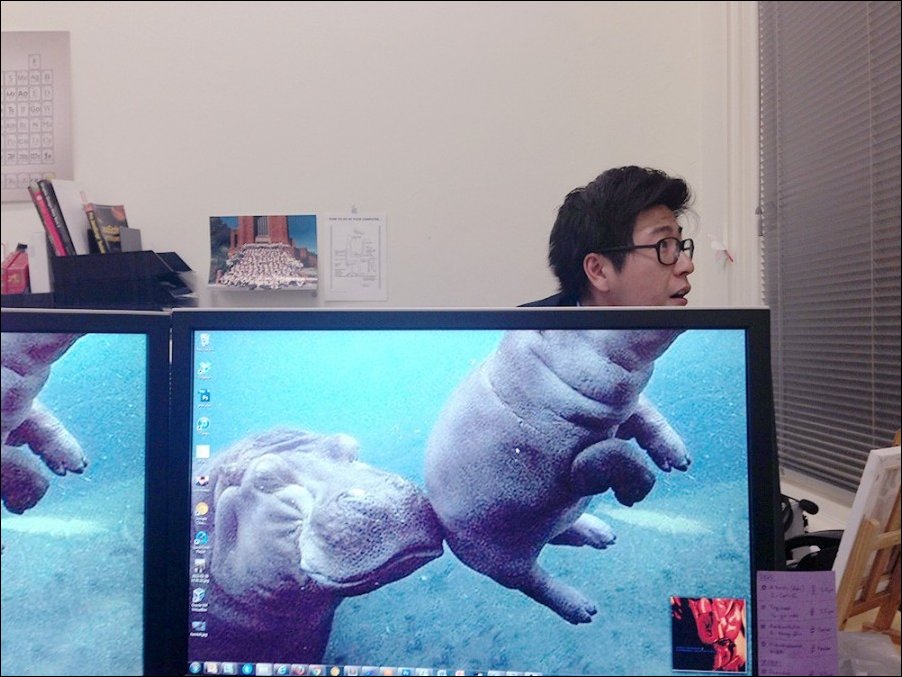Launch the Photoshop desktop shortcut

(x=204, y=396)
